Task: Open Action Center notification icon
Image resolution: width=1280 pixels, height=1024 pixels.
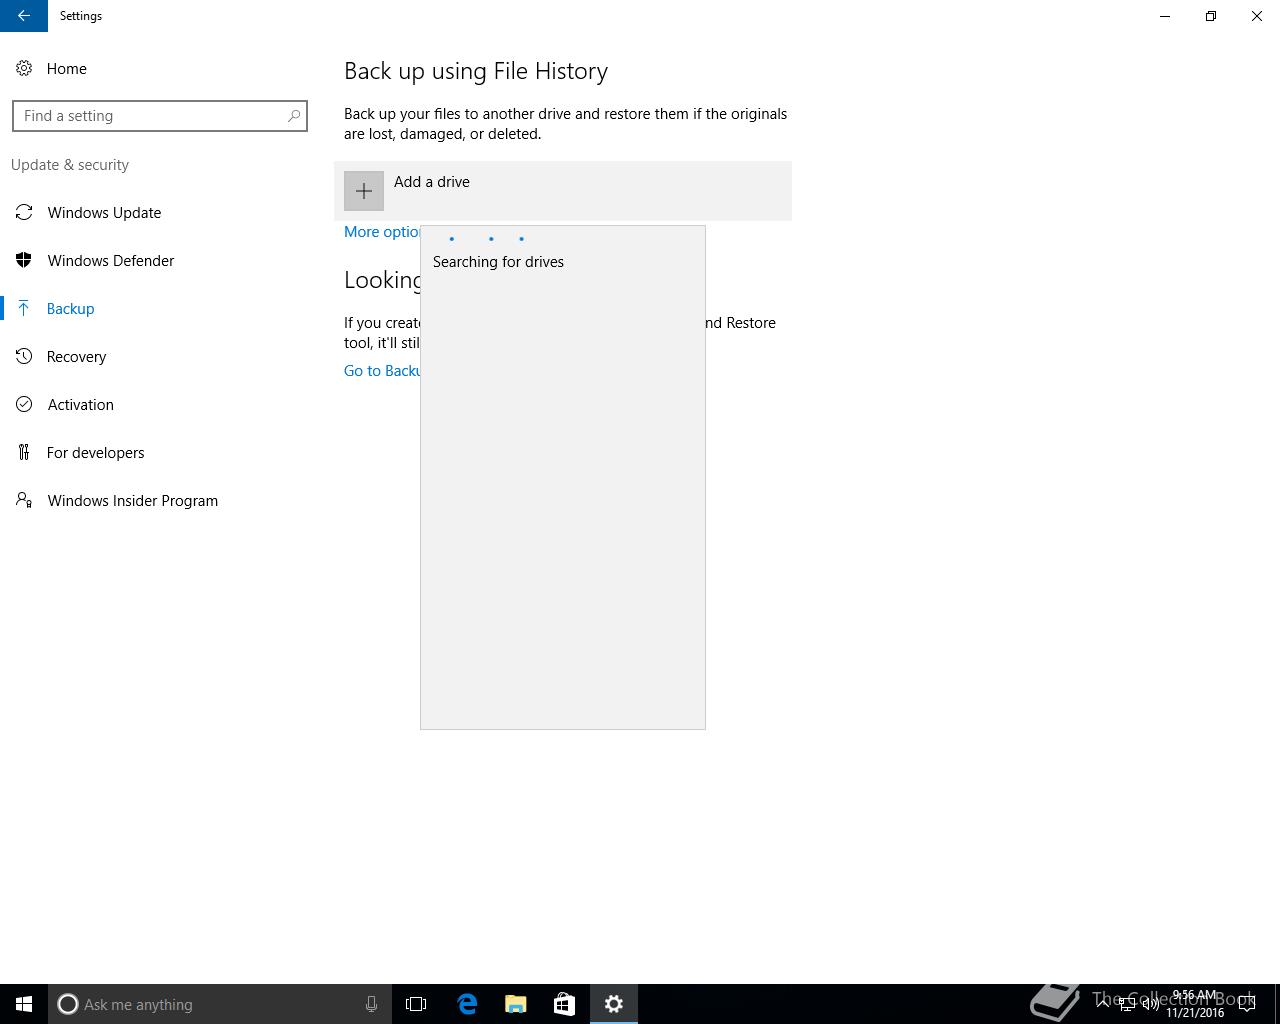Action: (x=1247, y=1004)
